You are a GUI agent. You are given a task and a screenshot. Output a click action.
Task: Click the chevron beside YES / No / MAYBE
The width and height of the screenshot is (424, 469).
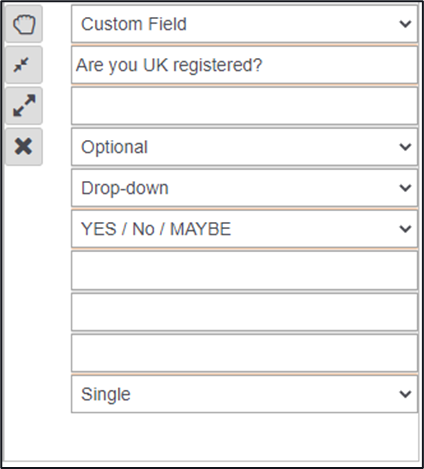point(405,229)
